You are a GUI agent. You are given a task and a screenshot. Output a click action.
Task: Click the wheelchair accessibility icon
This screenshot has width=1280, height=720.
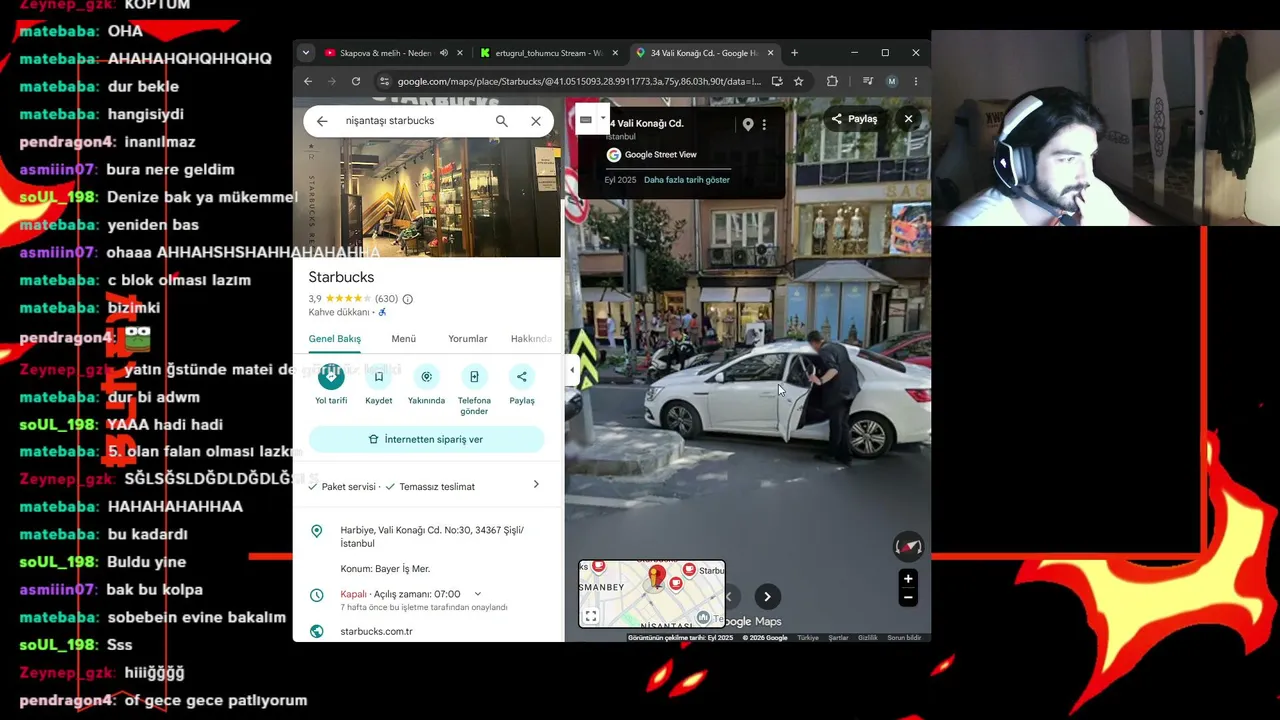point(382,312)
